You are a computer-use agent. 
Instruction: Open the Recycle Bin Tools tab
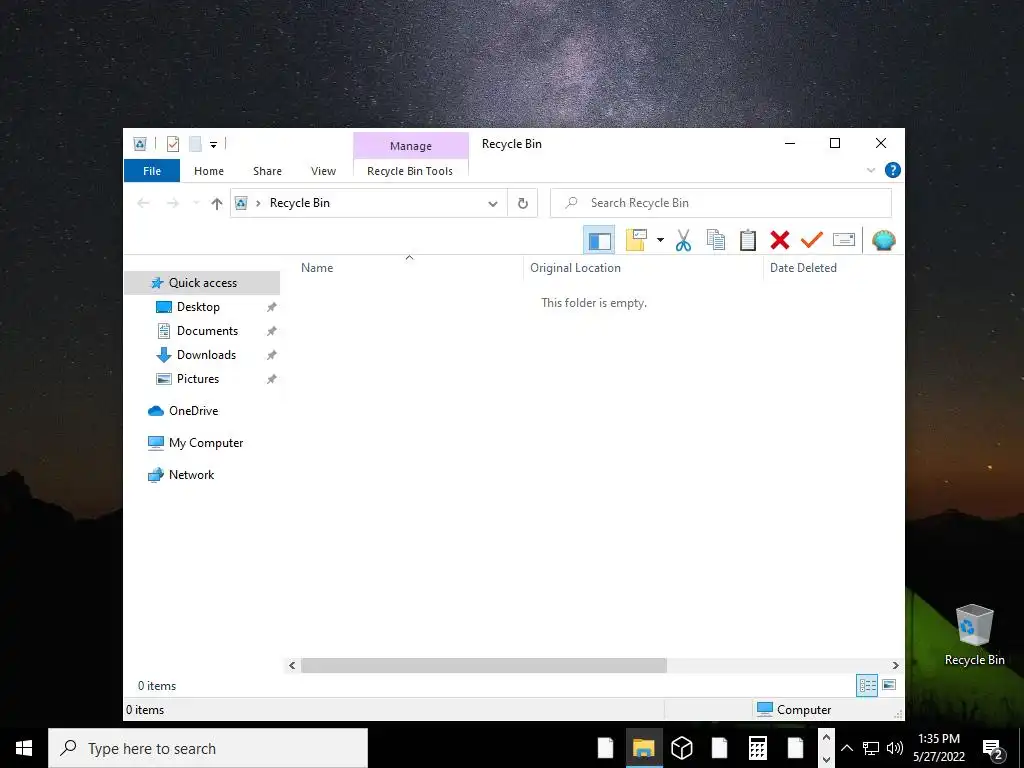tap(410, 170)
